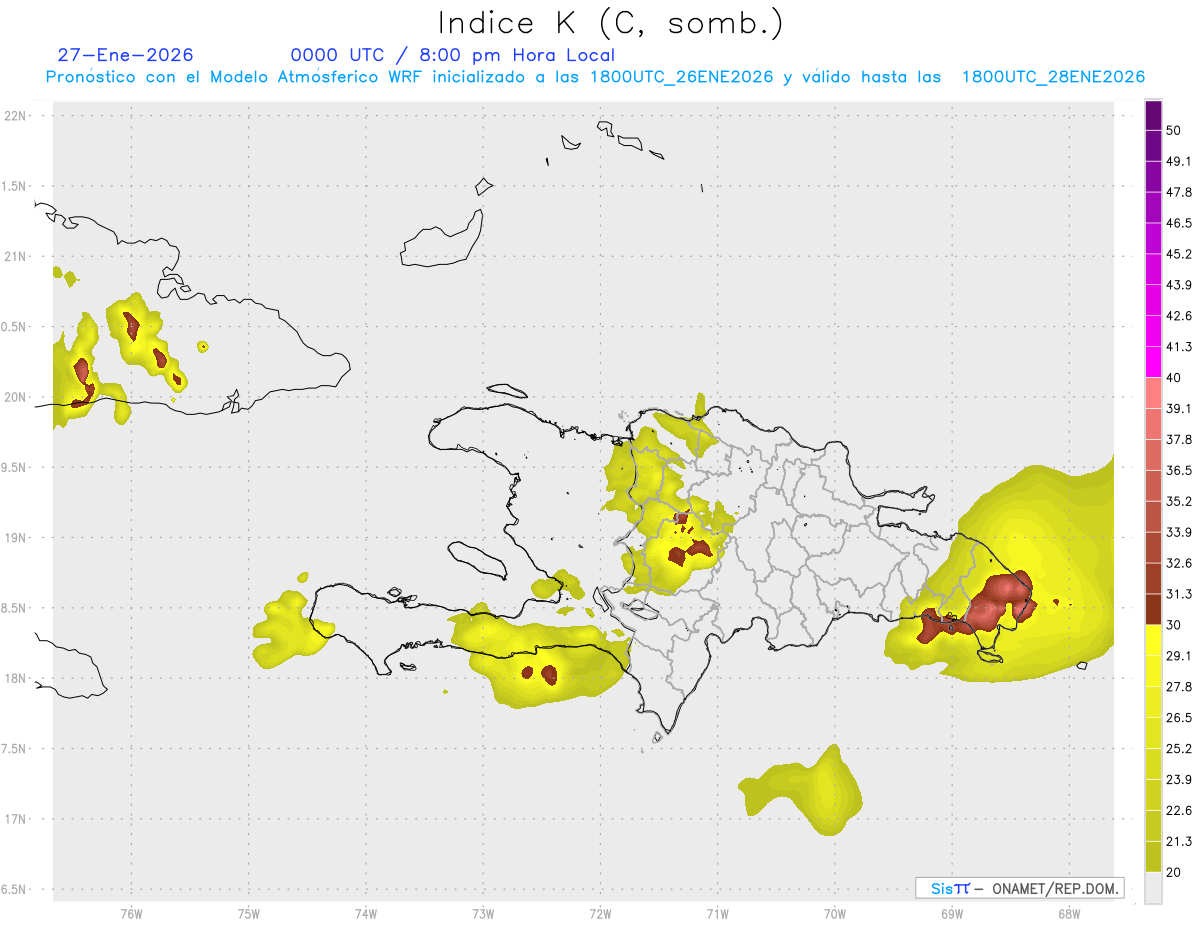Click the "76W" longitude axis label
This screenshot has height=927, width=1200.
131,913
